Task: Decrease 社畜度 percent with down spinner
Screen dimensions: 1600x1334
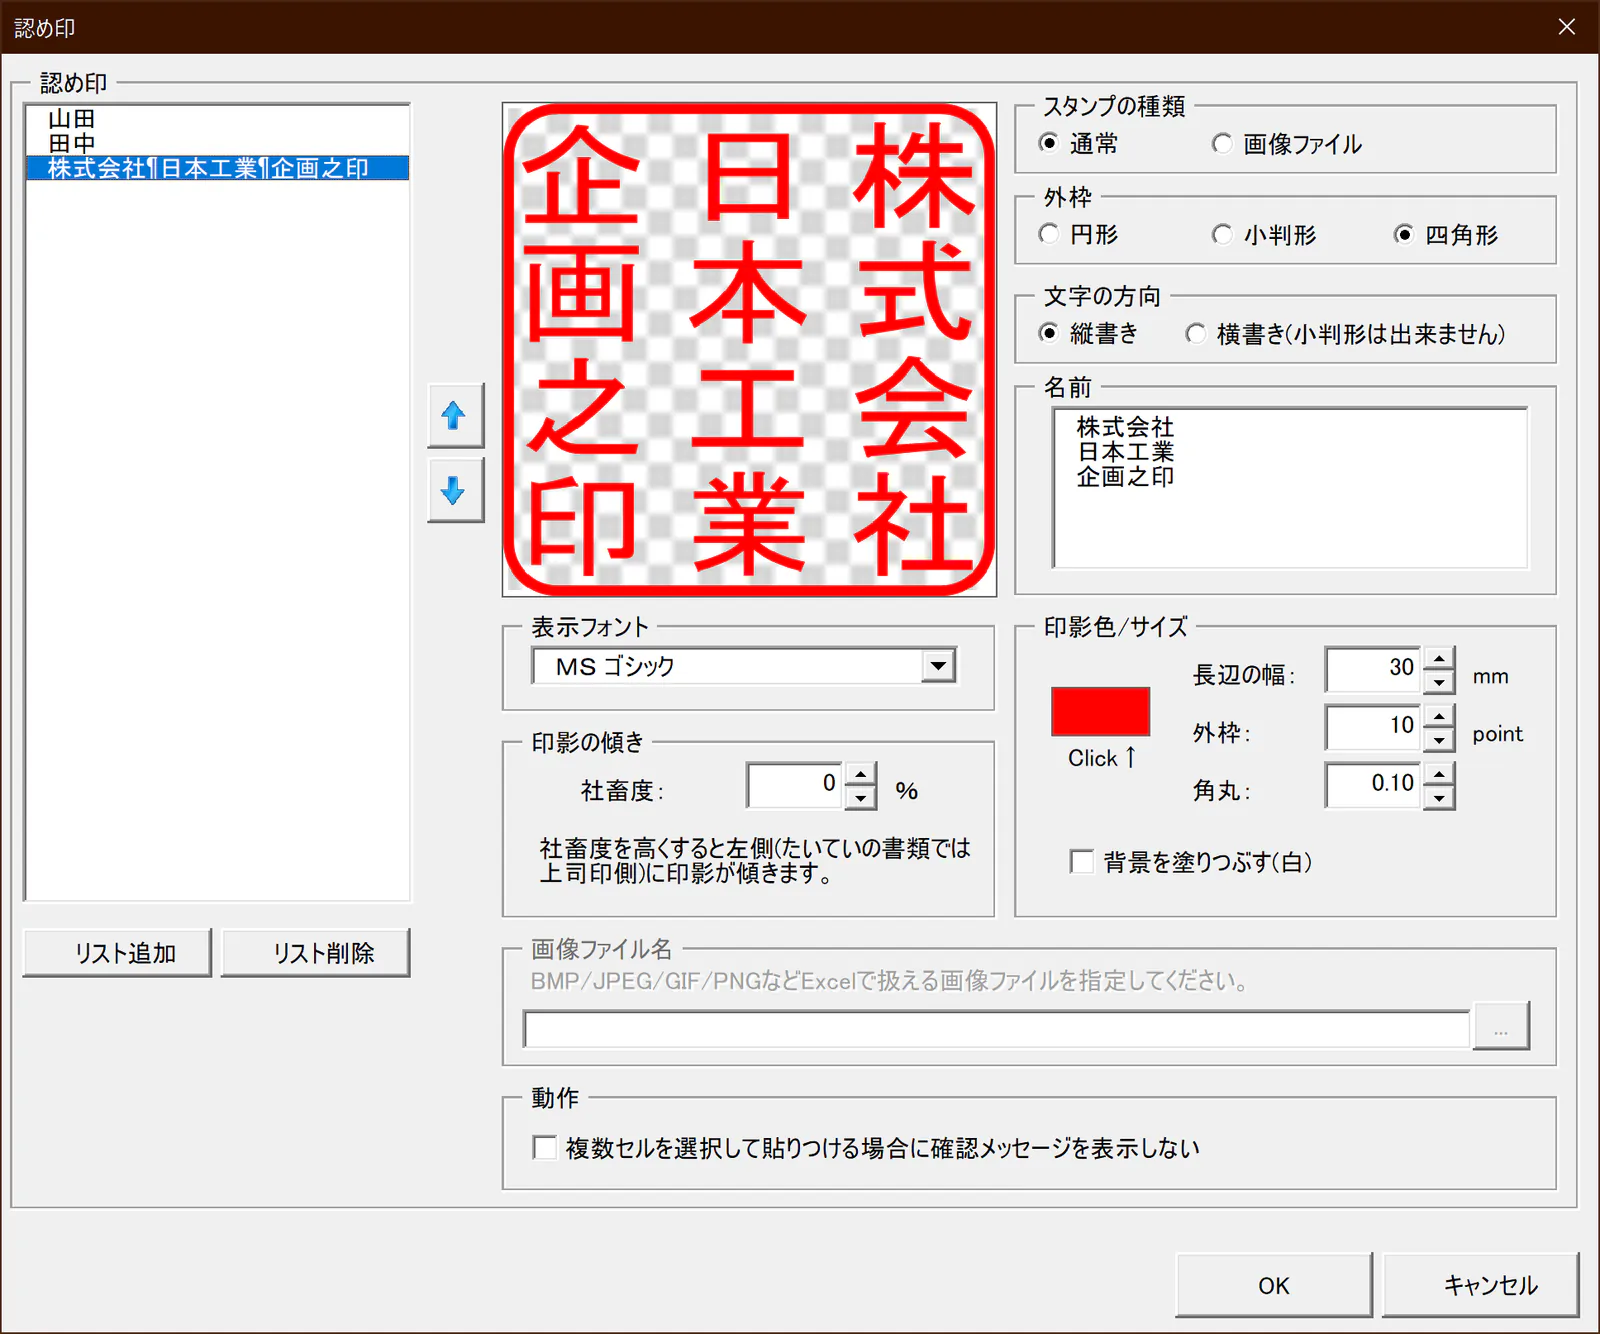Action: [860, 798]
